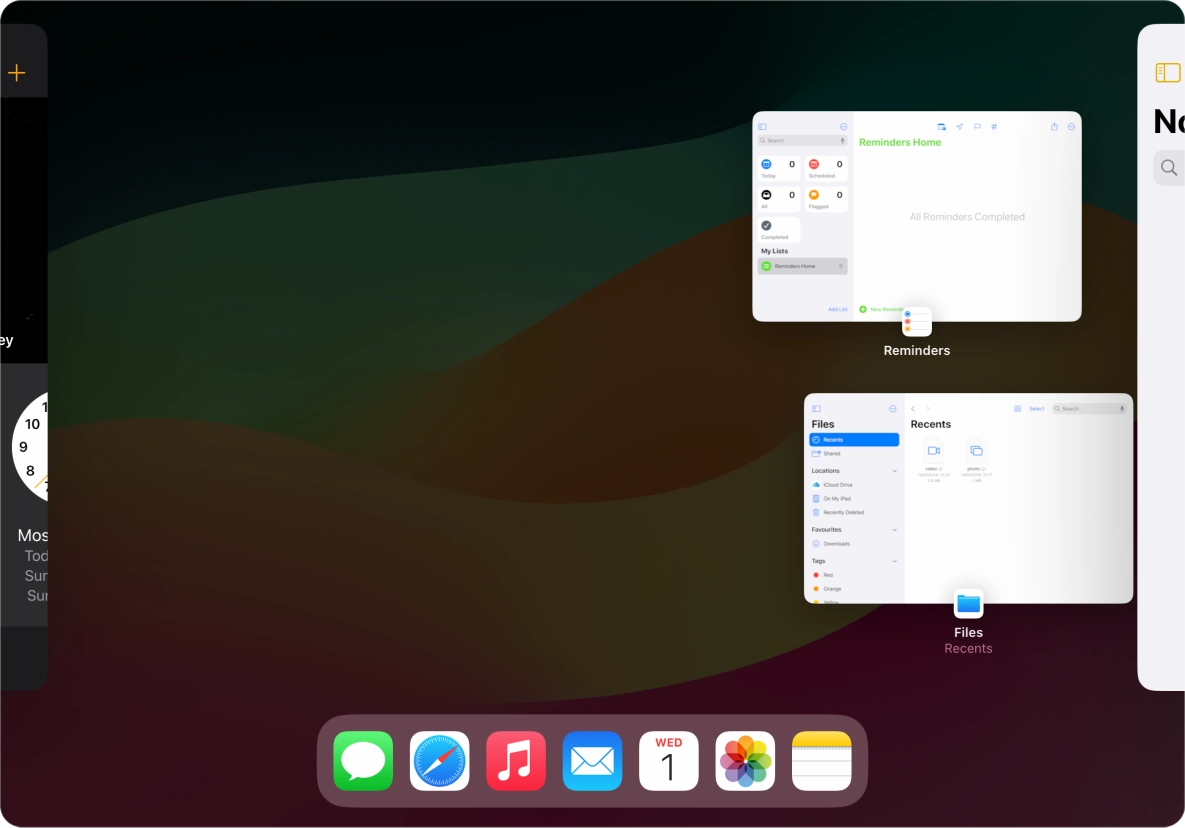This screenshot has width=1185, height=828.
Task: Select Shared in the Files sidebar
Action: [x=831, y=454]
